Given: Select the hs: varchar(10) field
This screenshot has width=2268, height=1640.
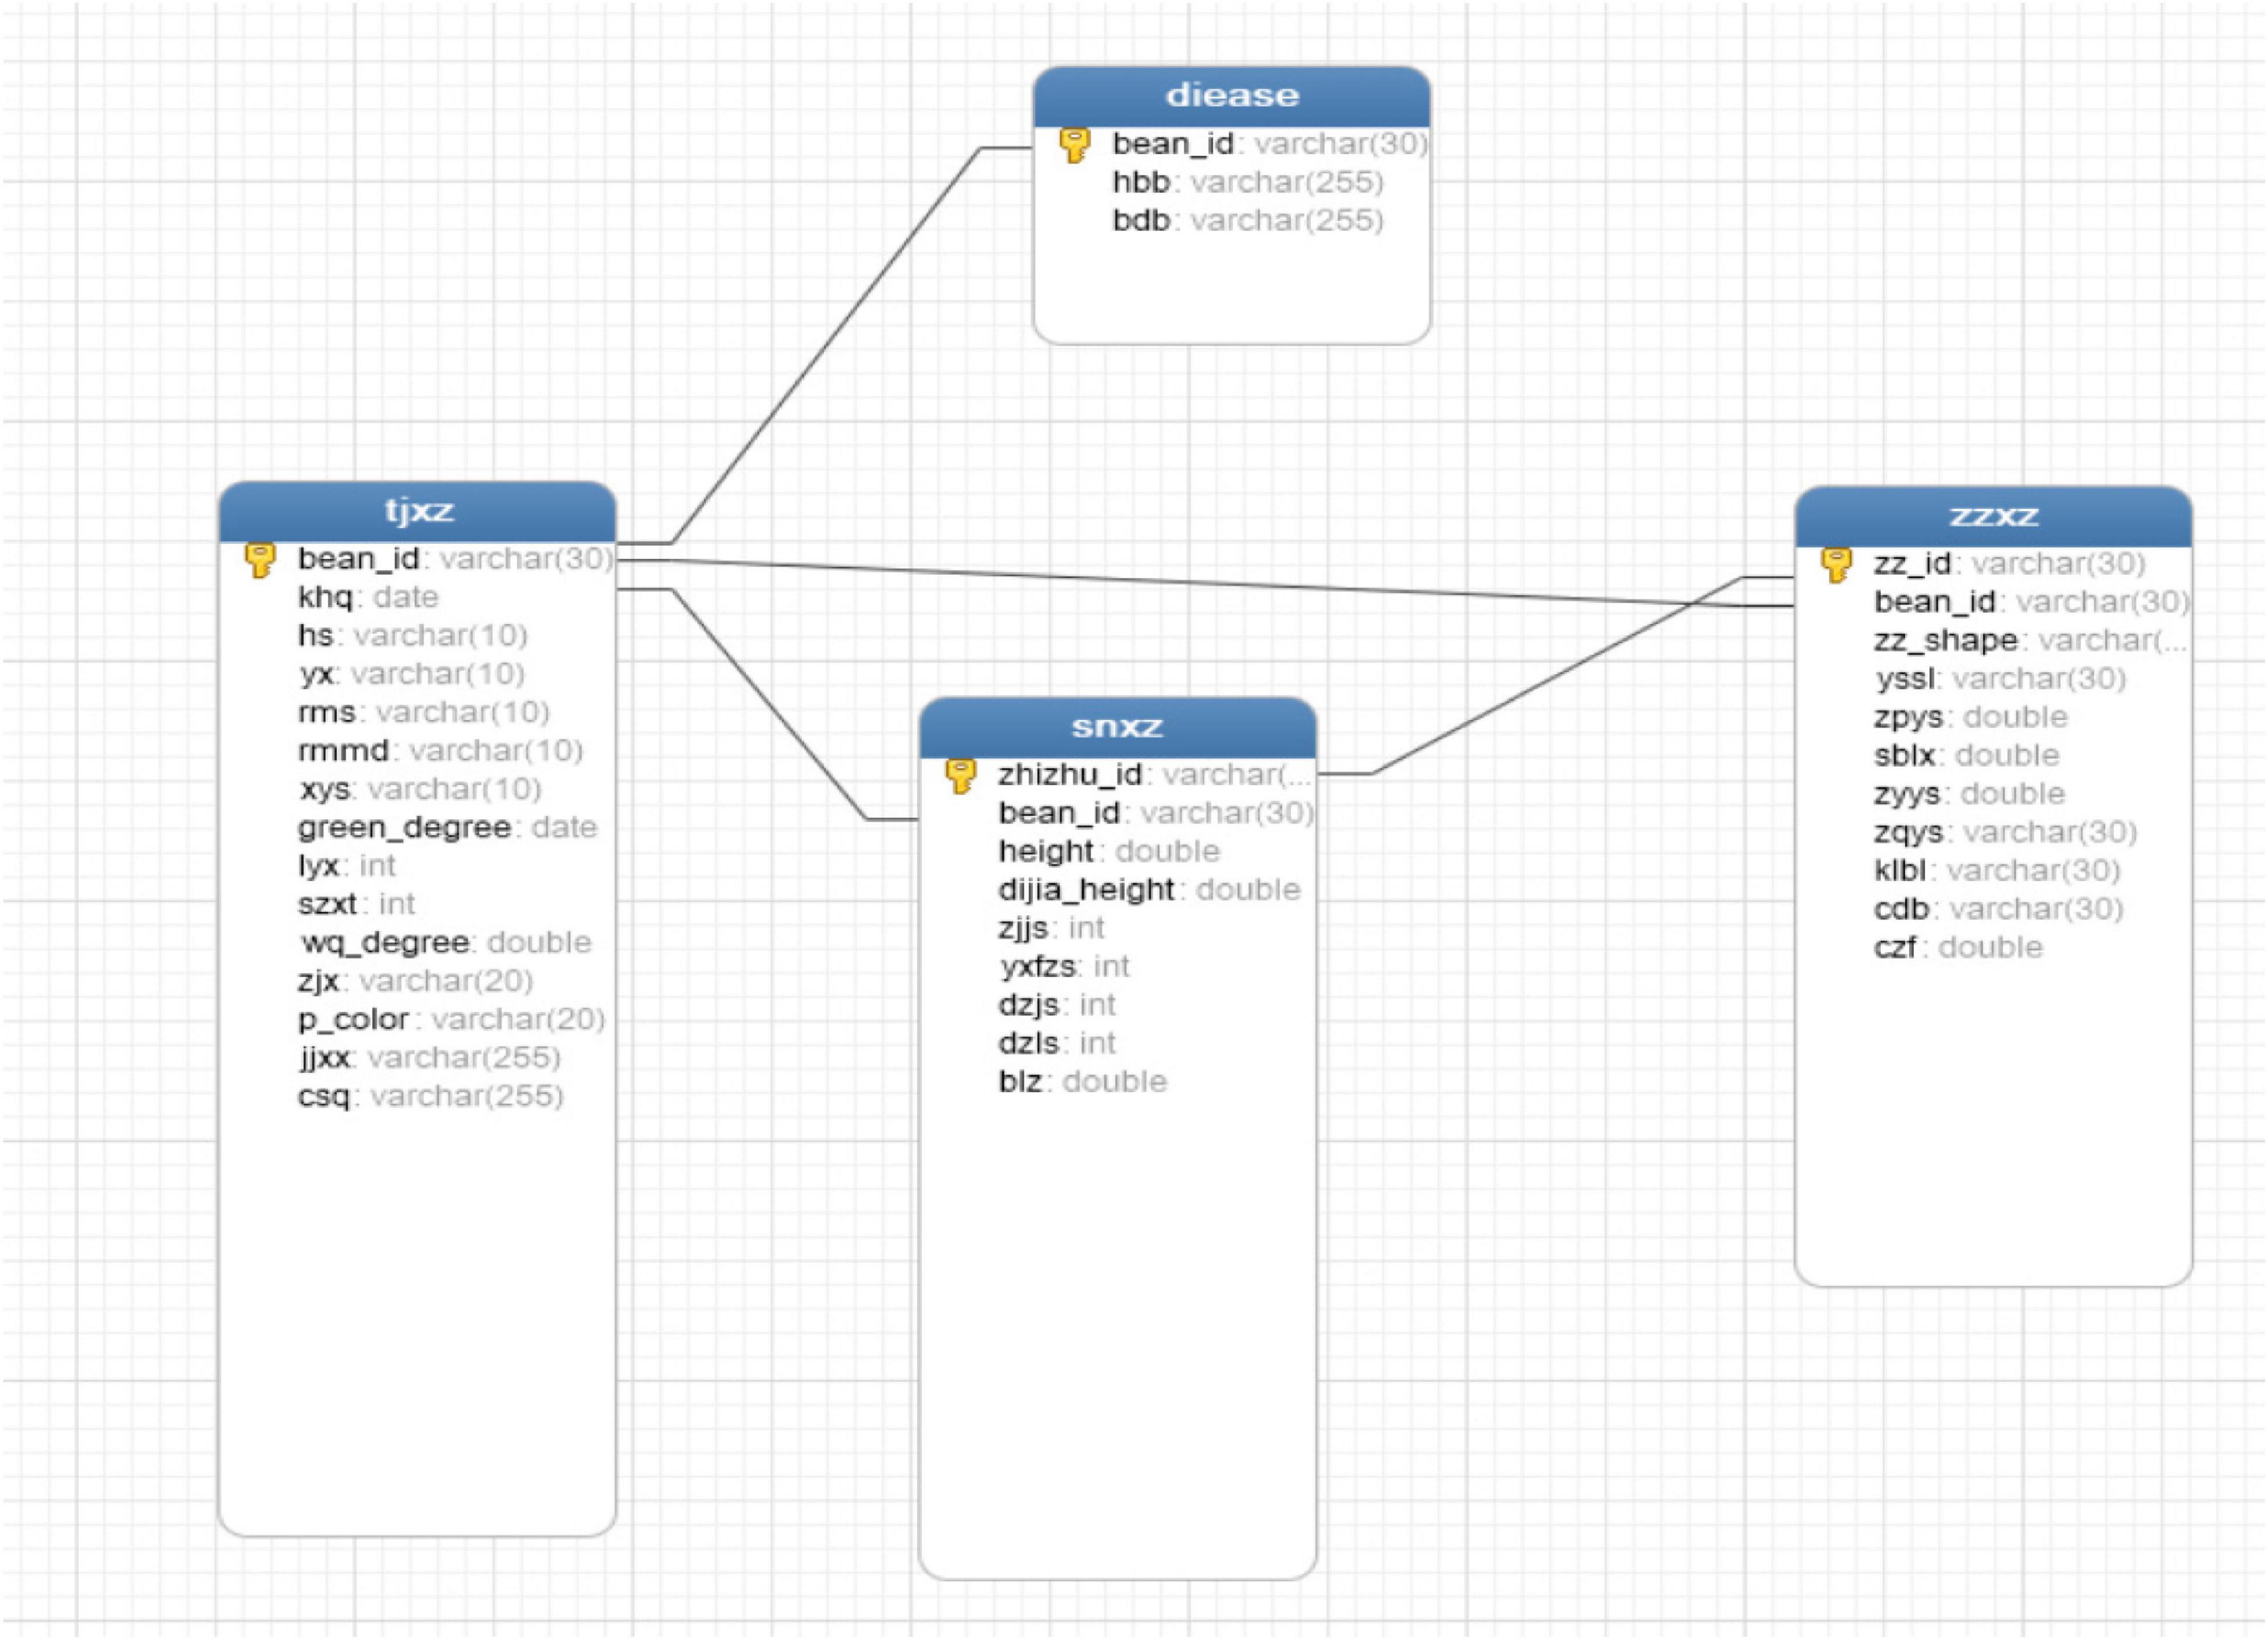Looking at the screenshot, I should (412, 636).
